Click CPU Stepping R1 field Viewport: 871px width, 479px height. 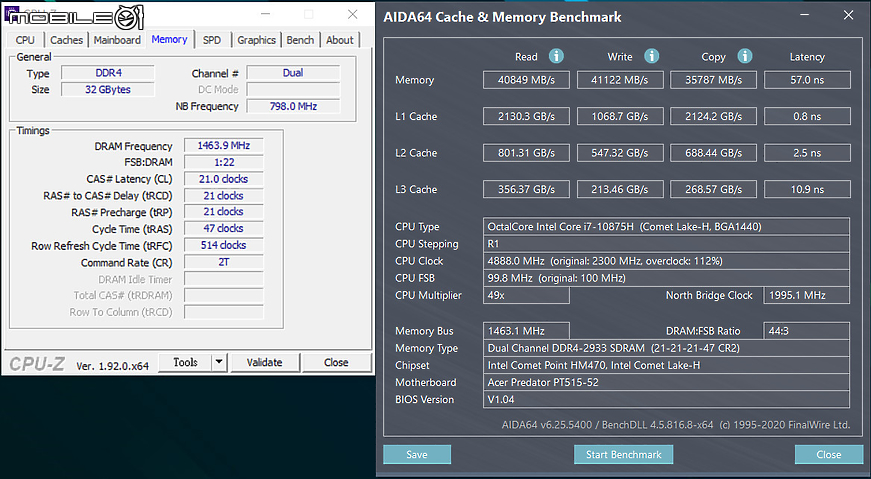pos(666,243)
